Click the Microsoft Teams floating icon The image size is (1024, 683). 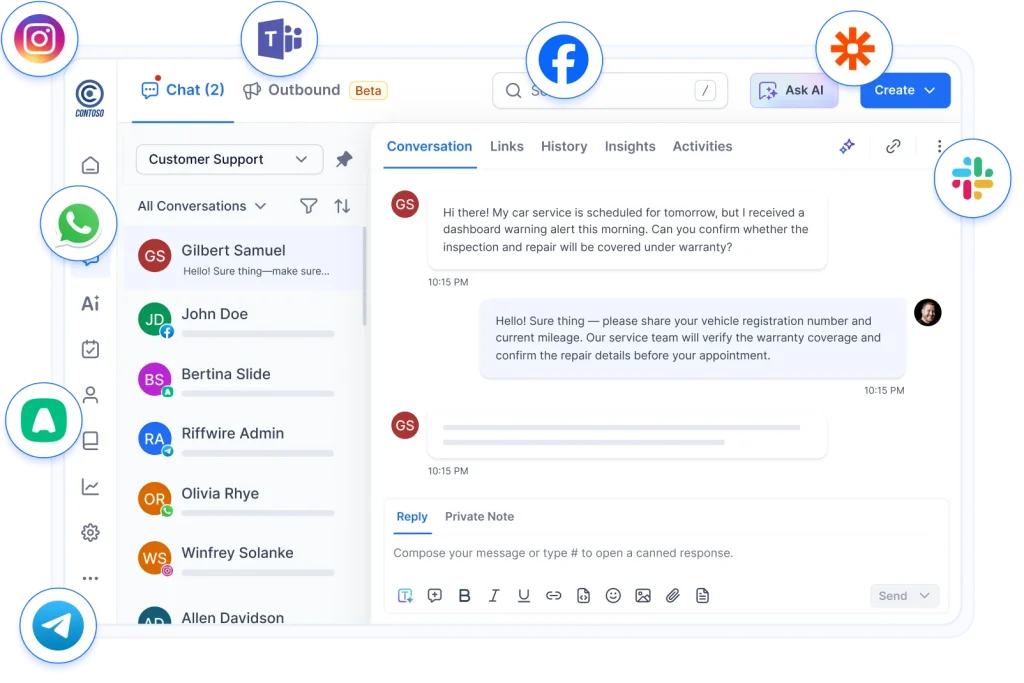point(280,39)
